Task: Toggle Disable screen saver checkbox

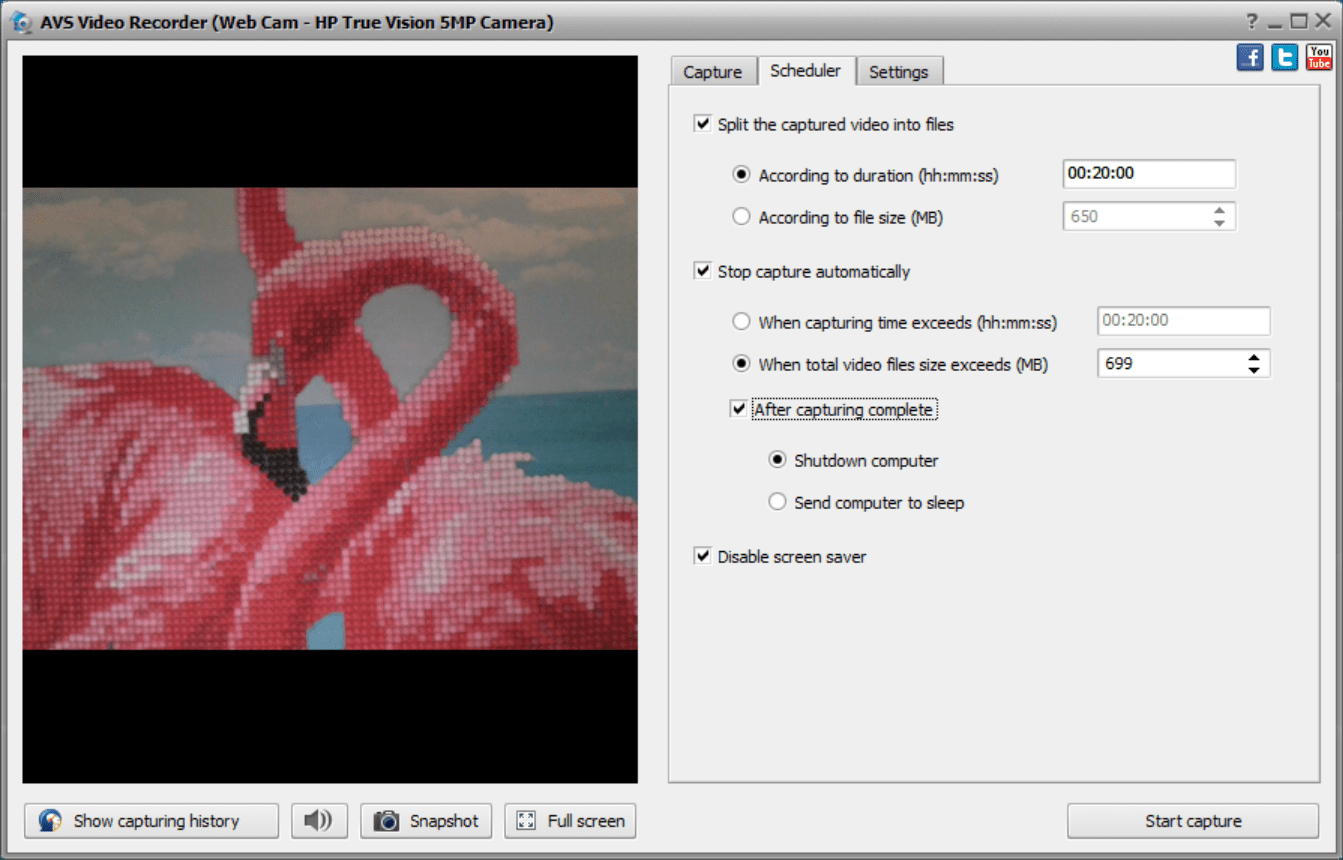Action: coord(702,556)
